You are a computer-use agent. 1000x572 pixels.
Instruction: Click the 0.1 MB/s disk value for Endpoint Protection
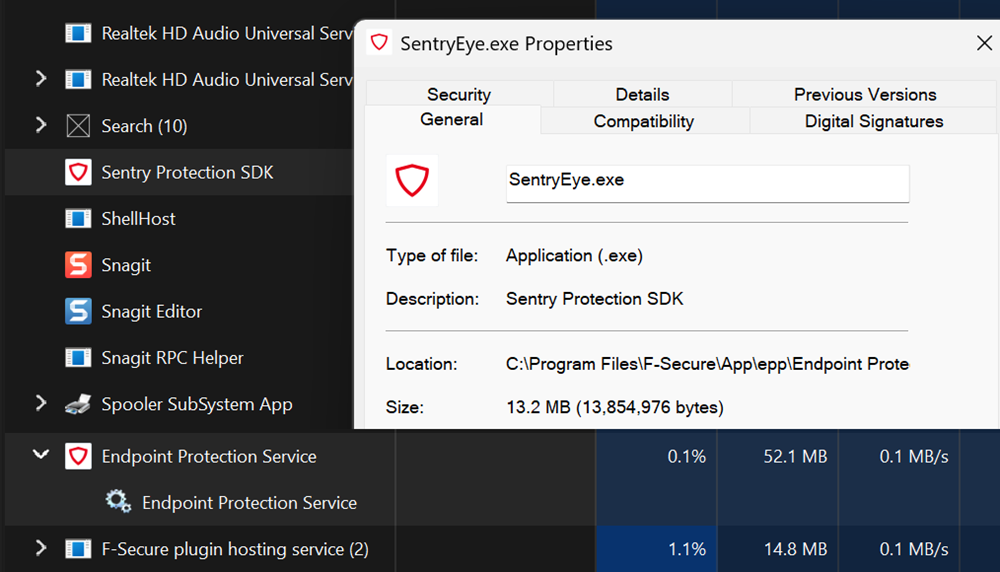[913, 457]
